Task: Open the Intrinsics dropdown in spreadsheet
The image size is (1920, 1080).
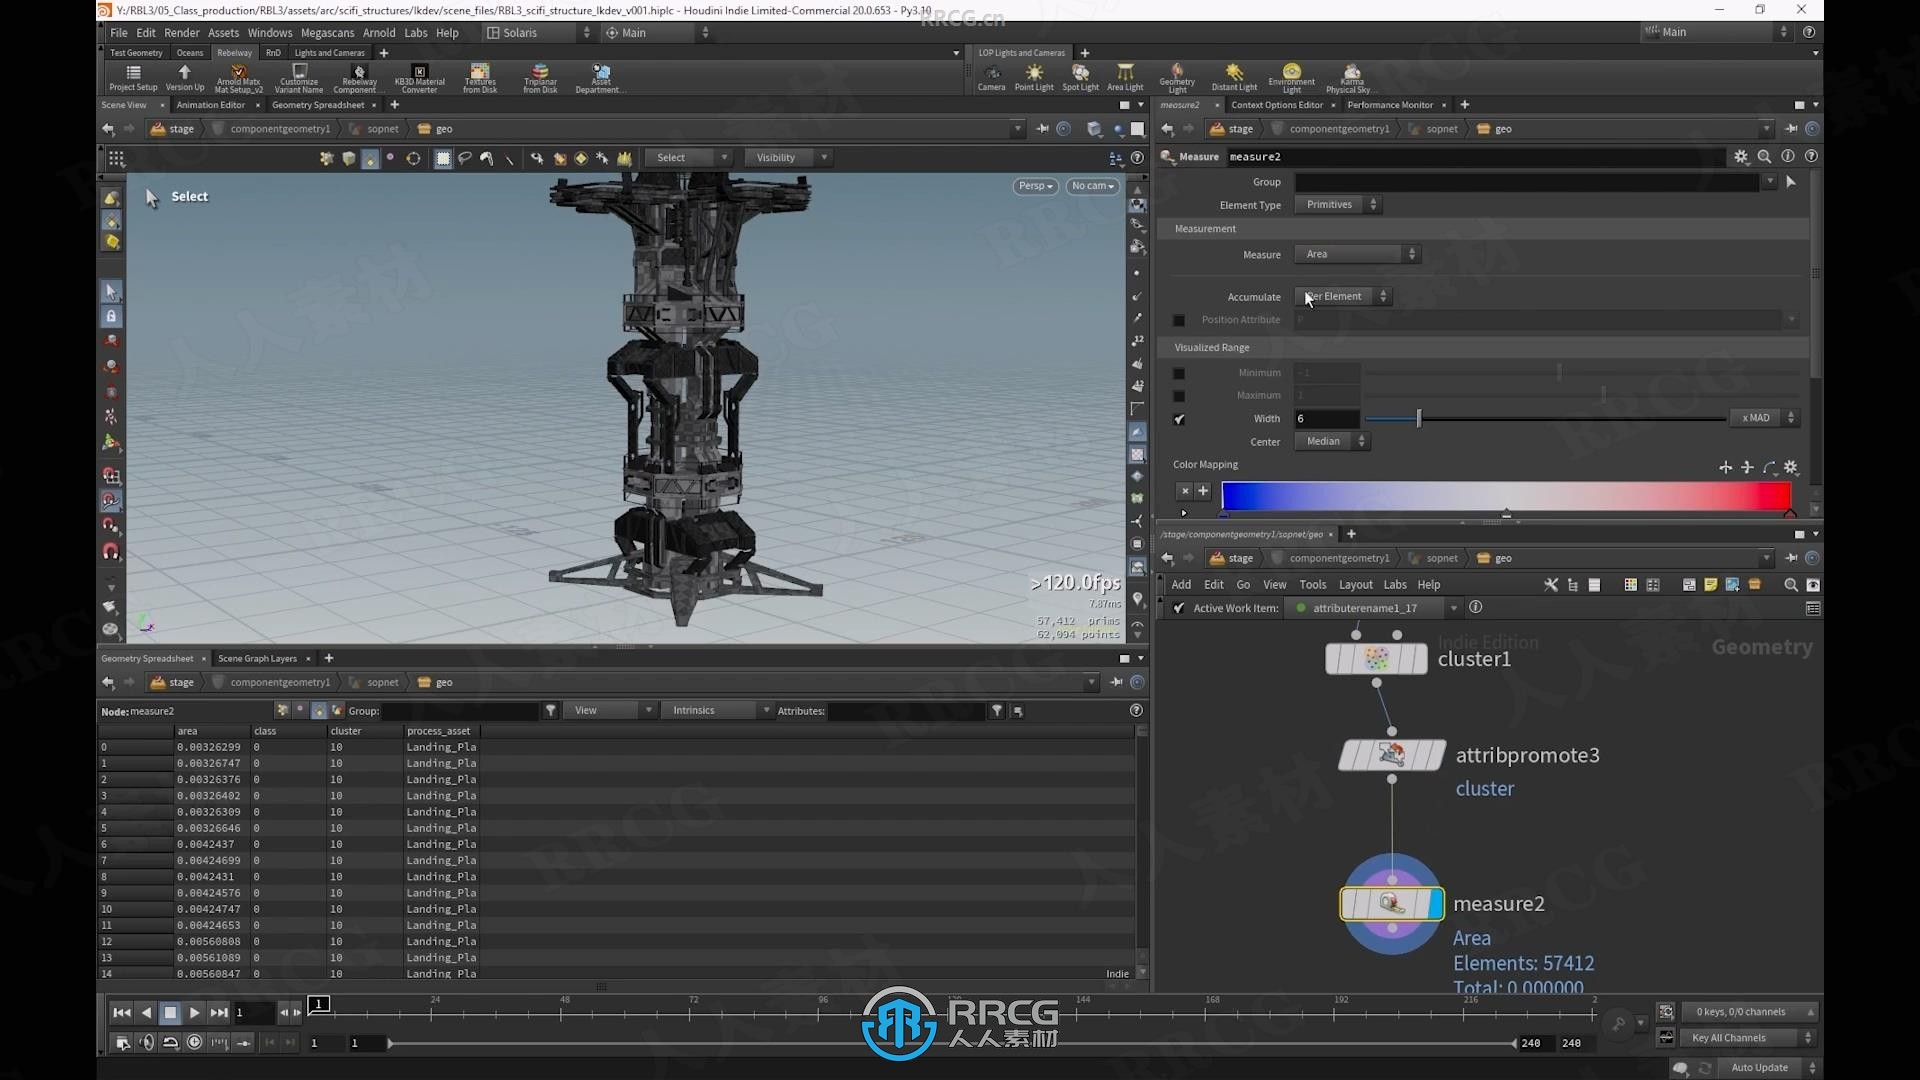Action: 718,711
